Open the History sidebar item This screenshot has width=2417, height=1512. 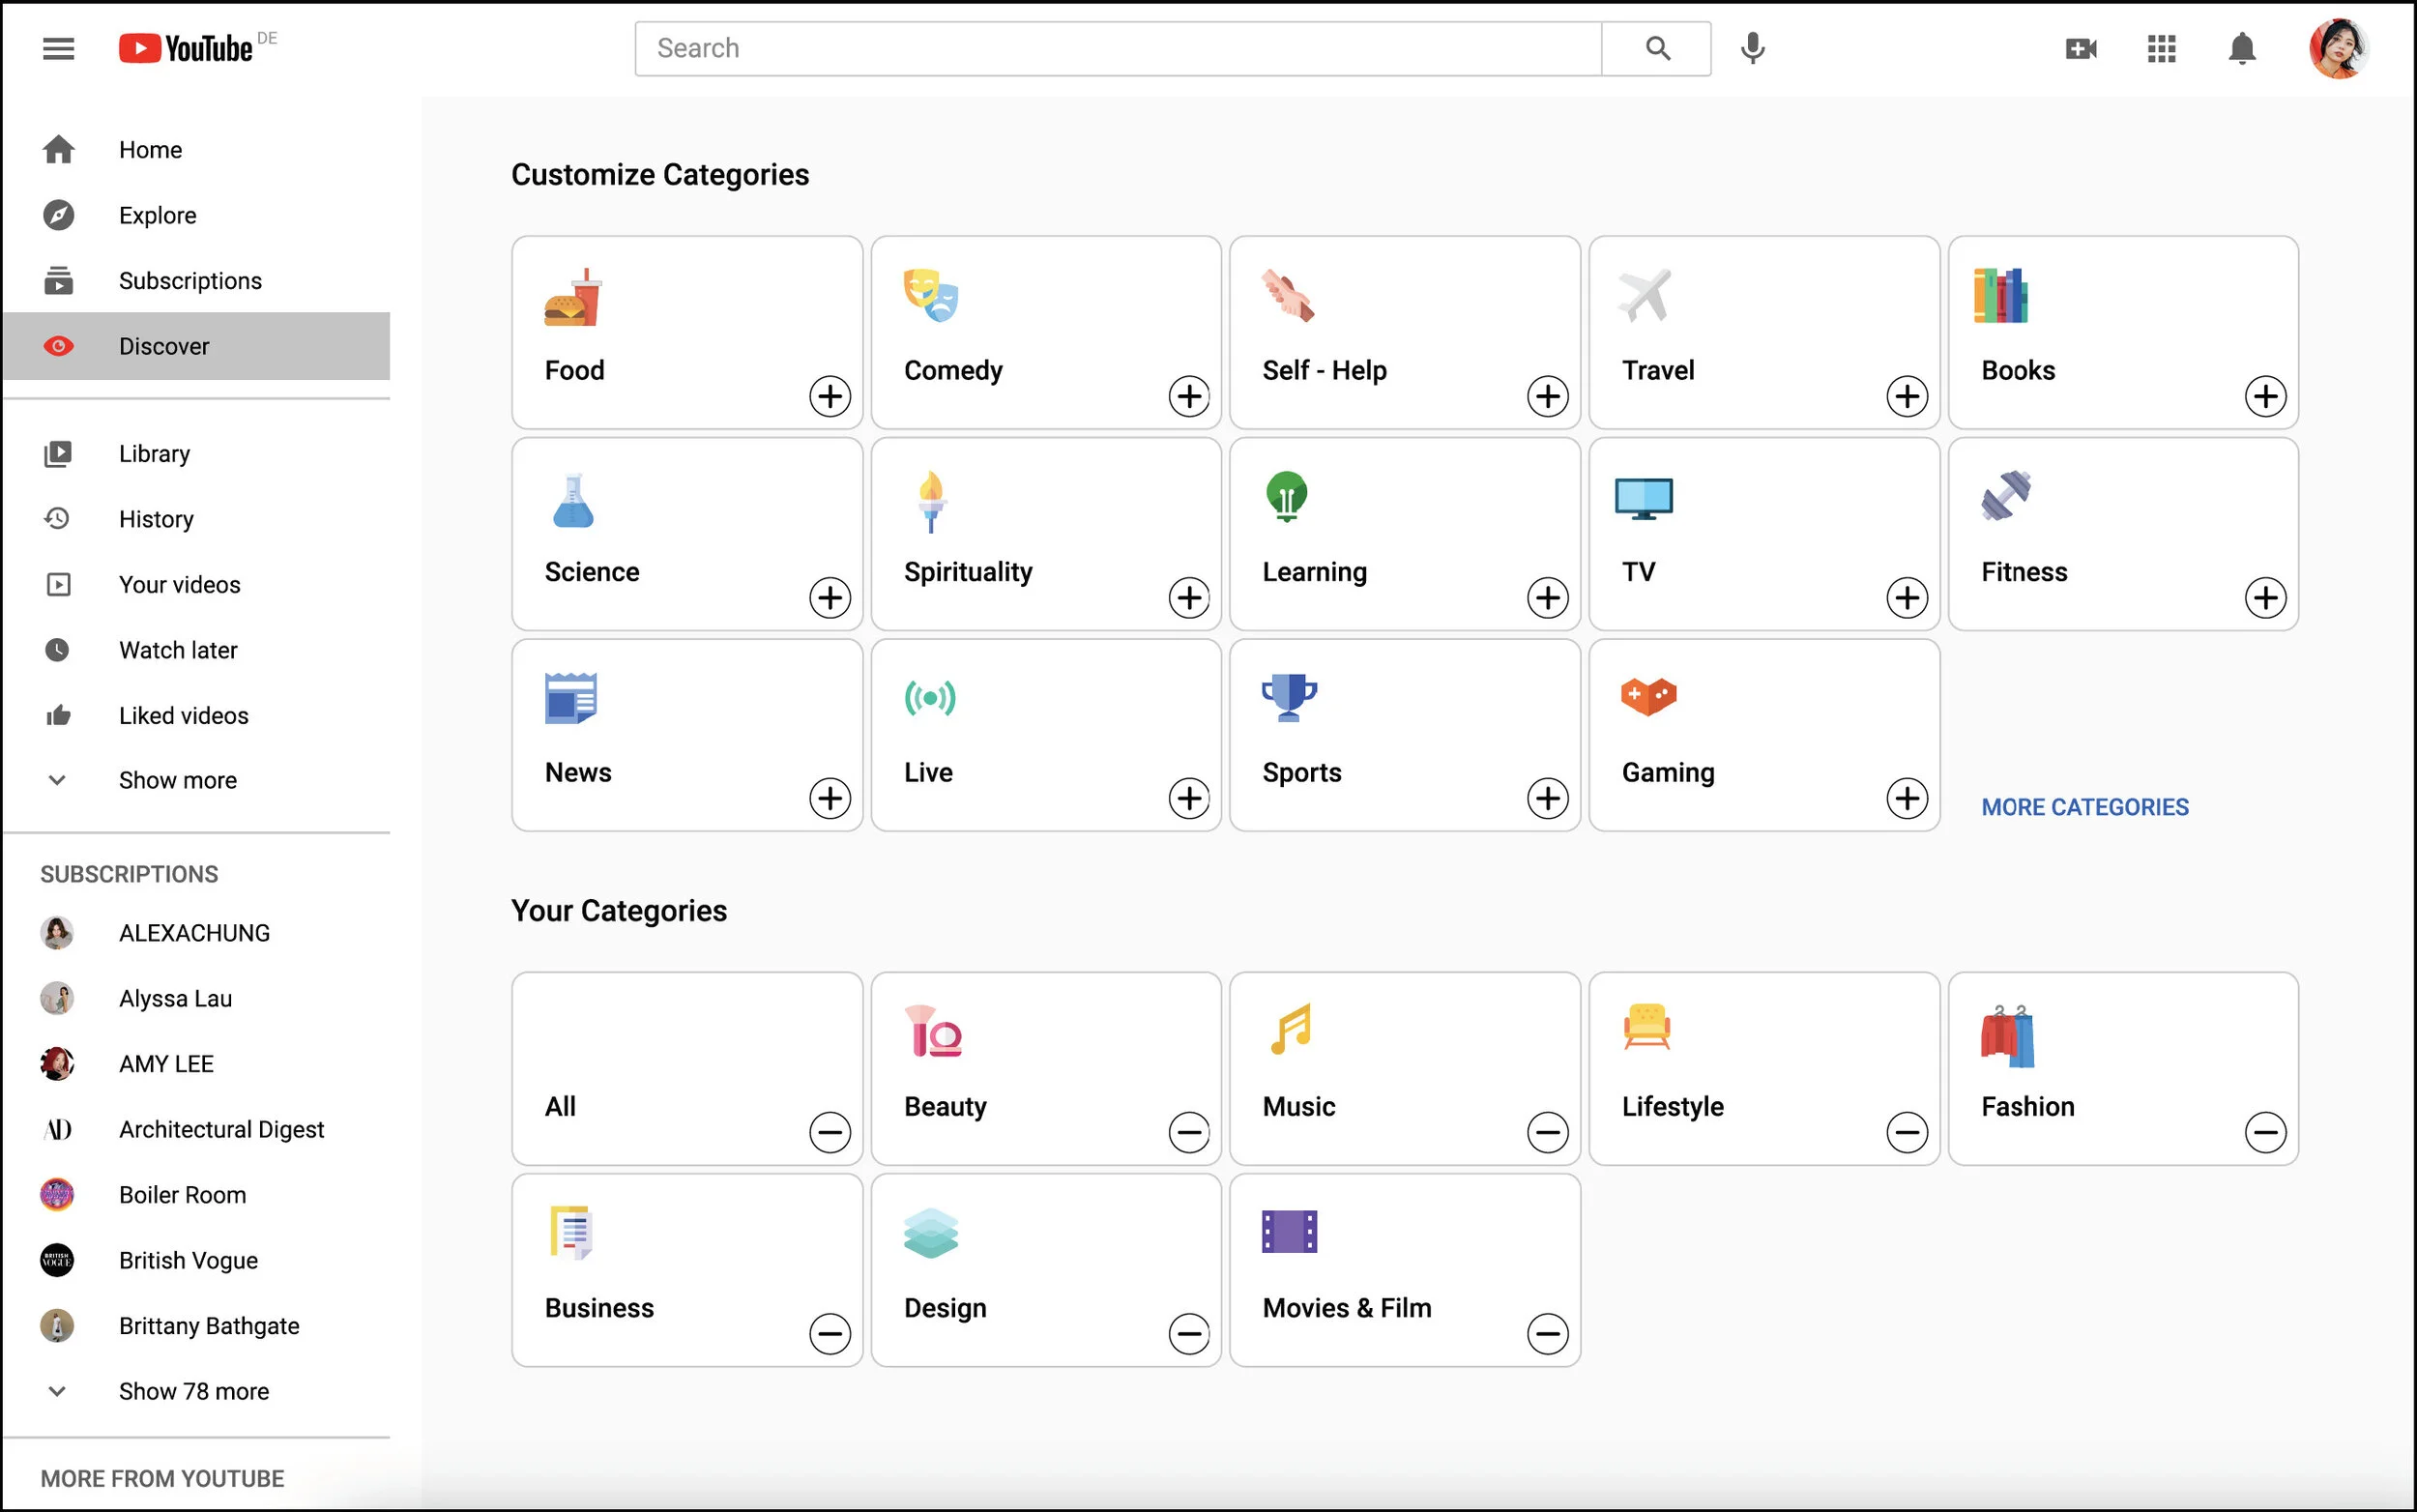(155, 519)
